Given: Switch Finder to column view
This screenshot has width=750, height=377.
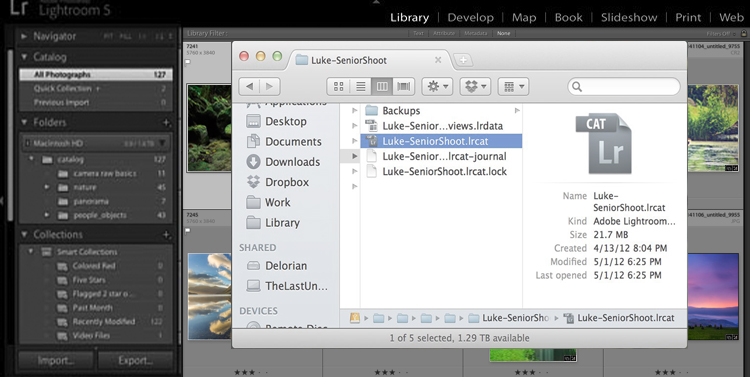Looking at the screenshot, I should pyautogui.click(x=382, y=87).
